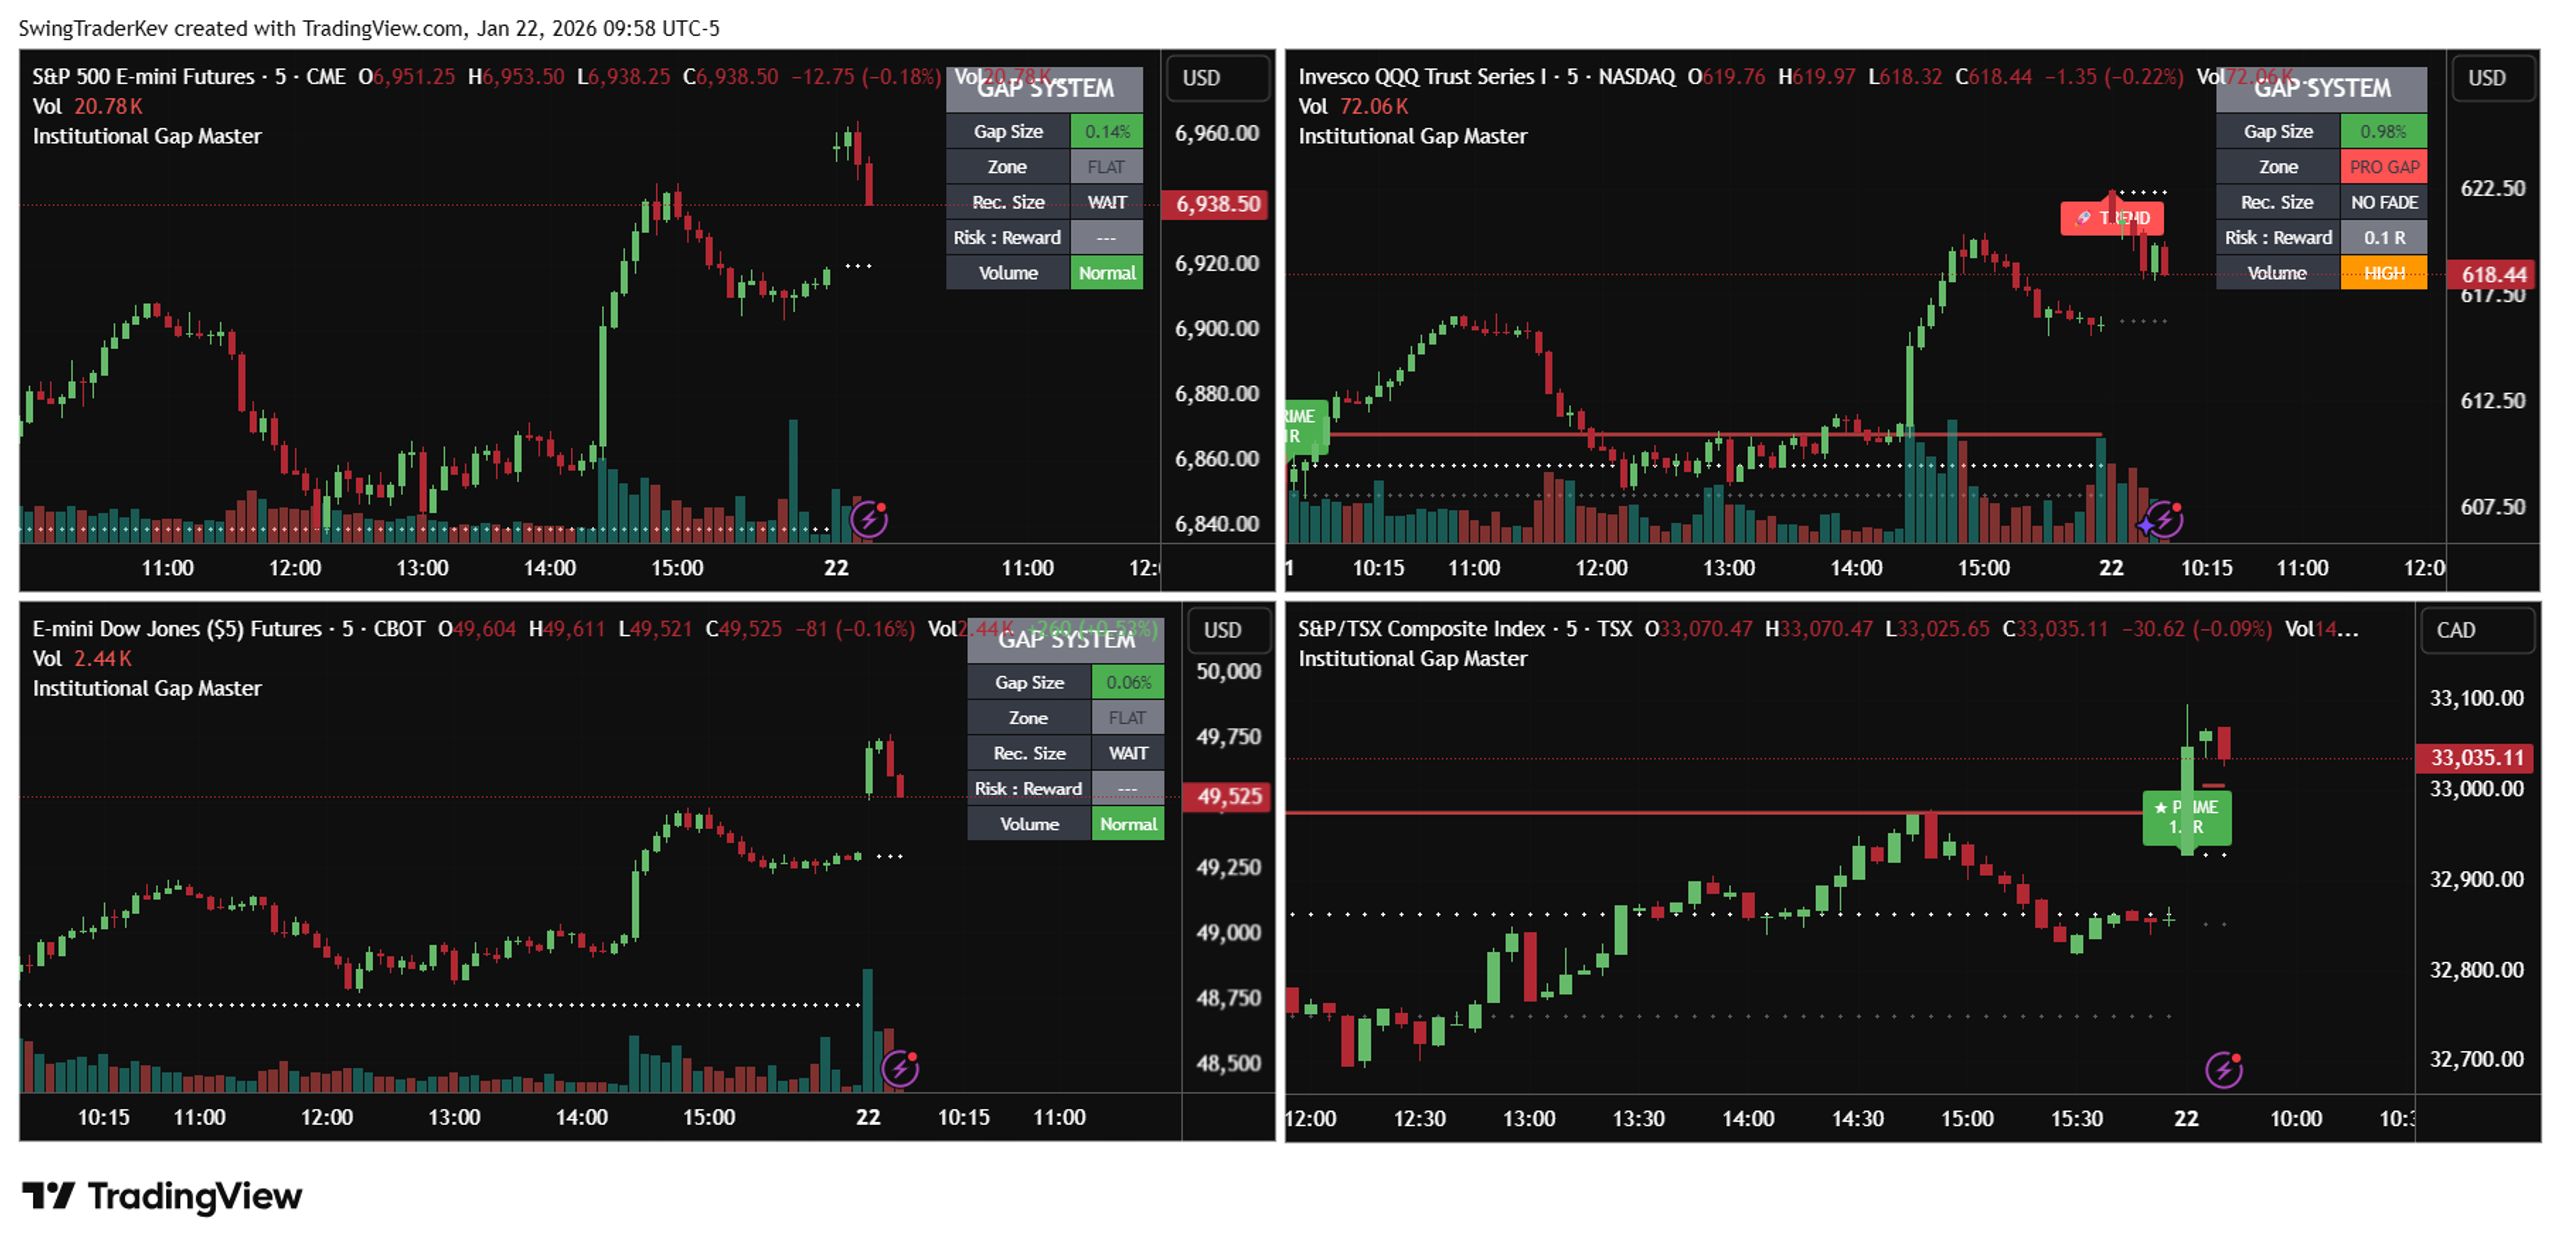Click the 22 date marker on the S&P 500 time axis
This screenshot has width=2560, height=1249.
[836, 568]
